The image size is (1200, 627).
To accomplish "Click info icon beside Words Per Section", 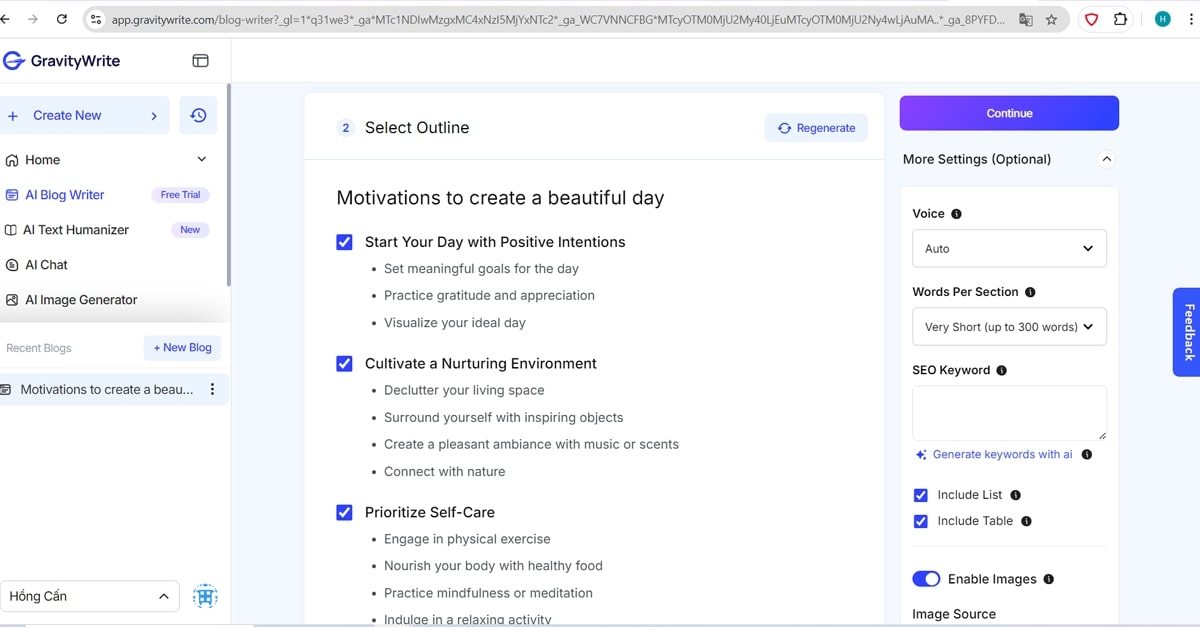I will (1030, 292).
